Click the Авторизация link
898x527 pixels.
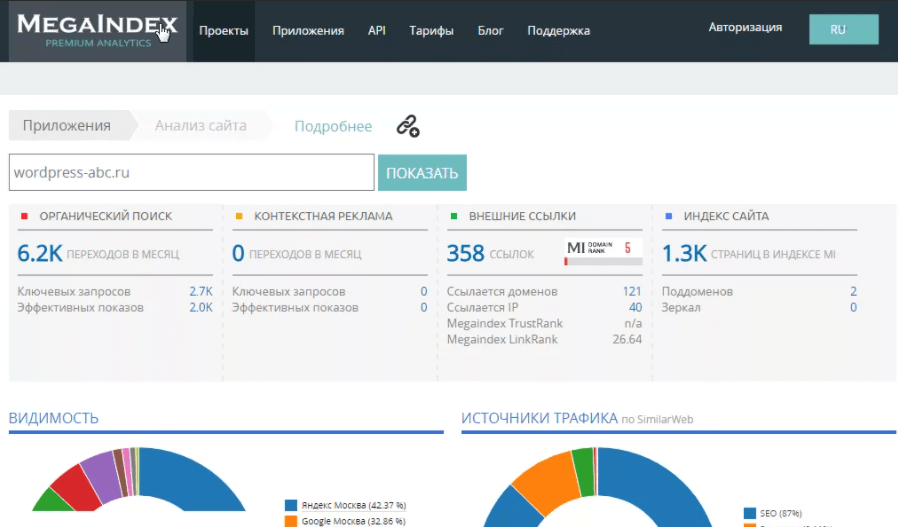point(745,27)
